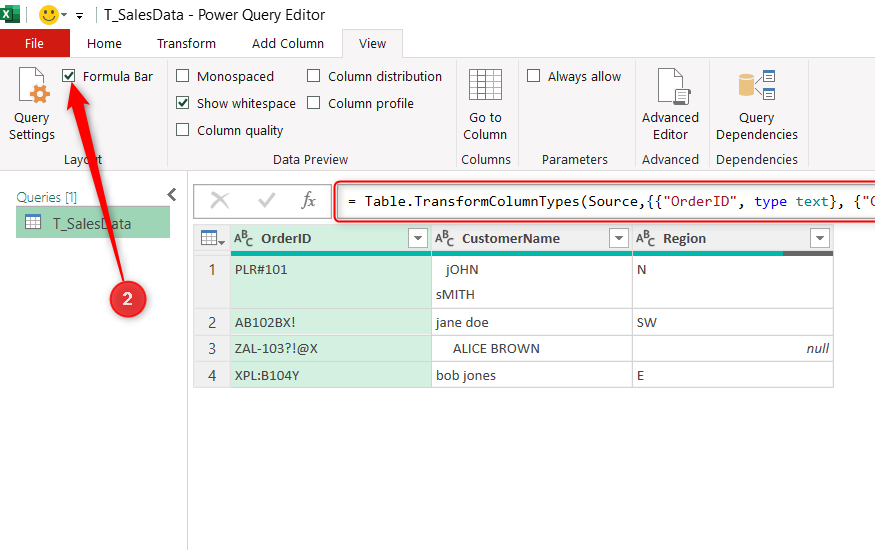Screen dimensions: 875x550
Task: Select row number 2
Action: pyautogui.click(x=212, y=322)
